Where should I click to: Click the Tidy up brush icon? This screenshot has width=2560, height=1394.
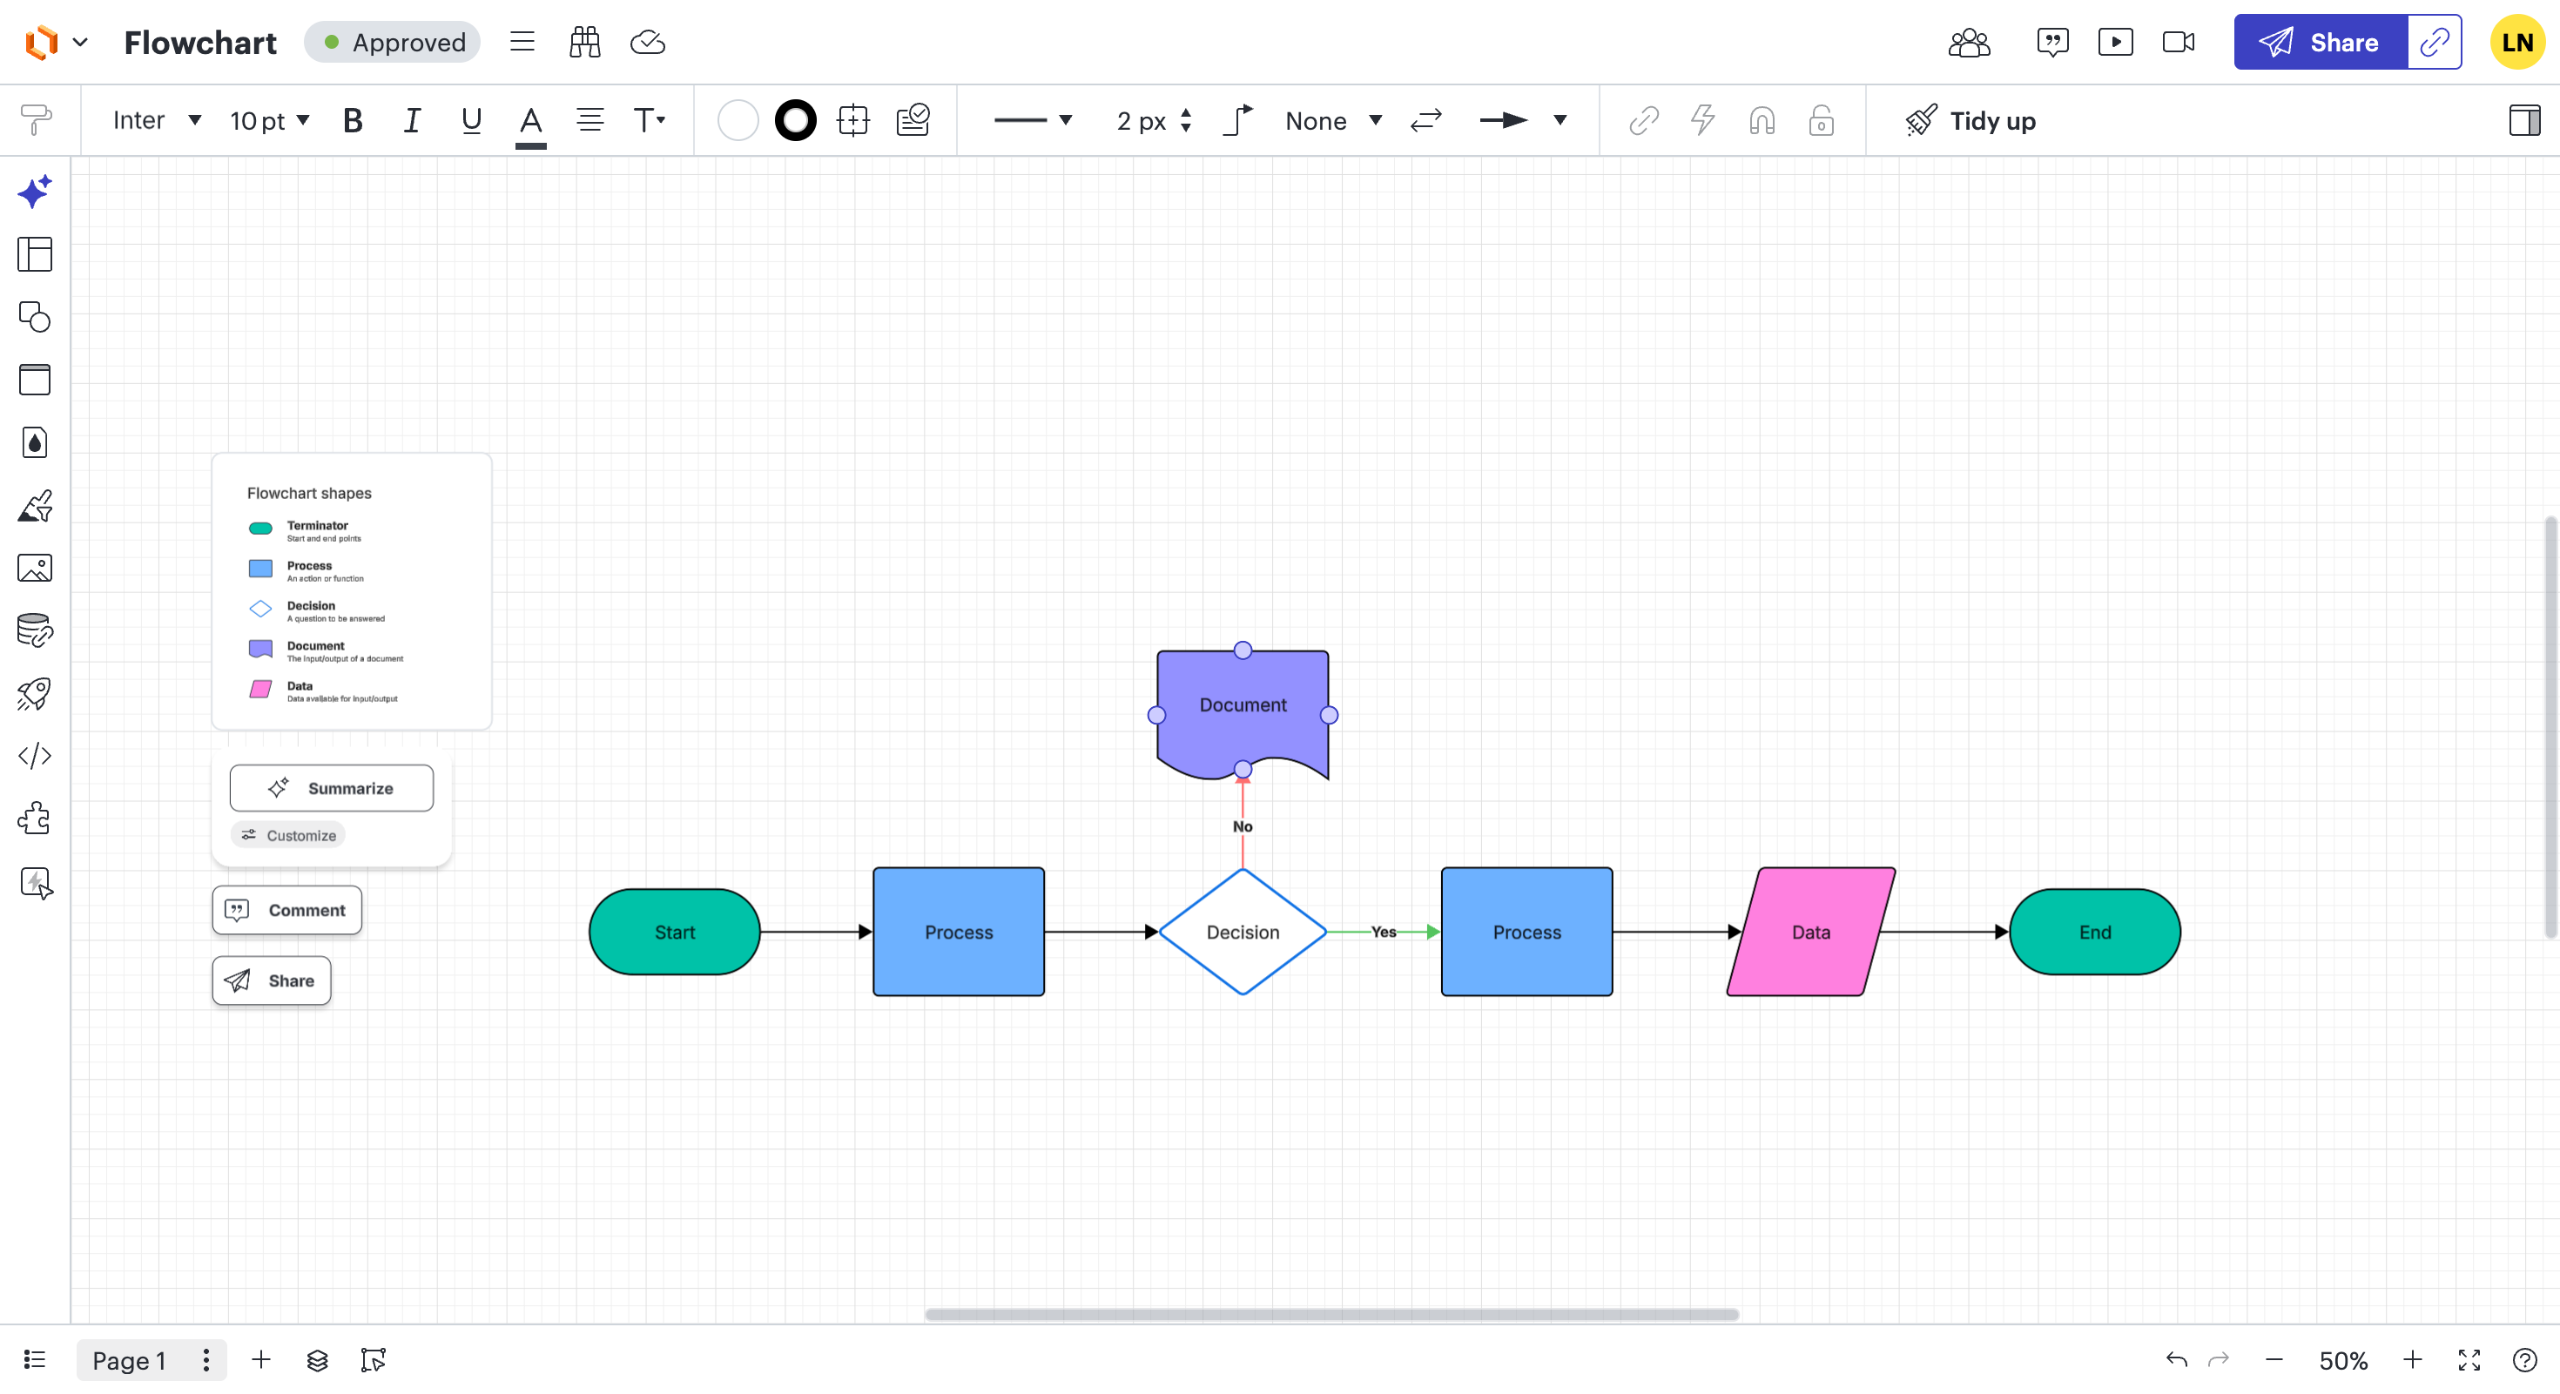coord(1920,121)
